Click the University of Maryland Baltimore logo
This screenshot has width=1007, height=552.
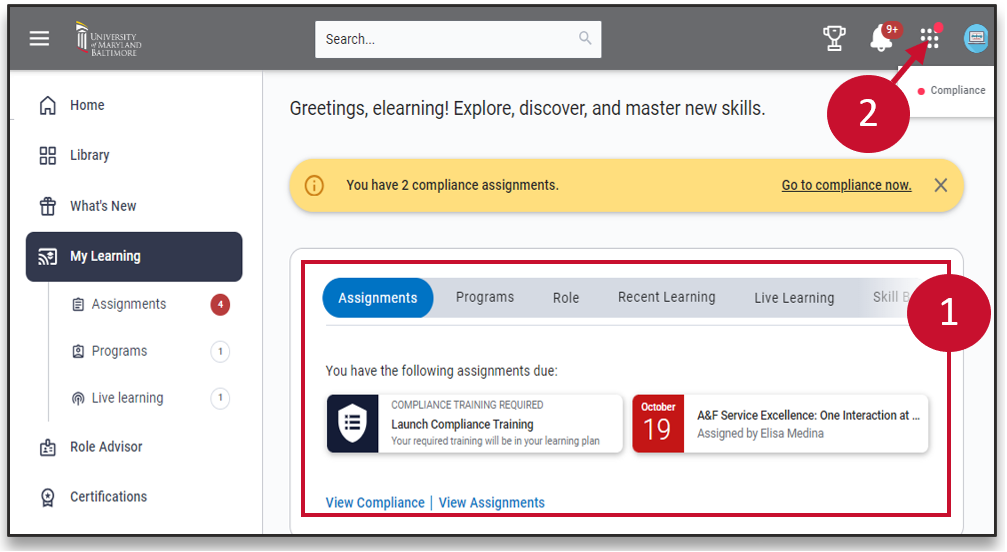(109, 39)
